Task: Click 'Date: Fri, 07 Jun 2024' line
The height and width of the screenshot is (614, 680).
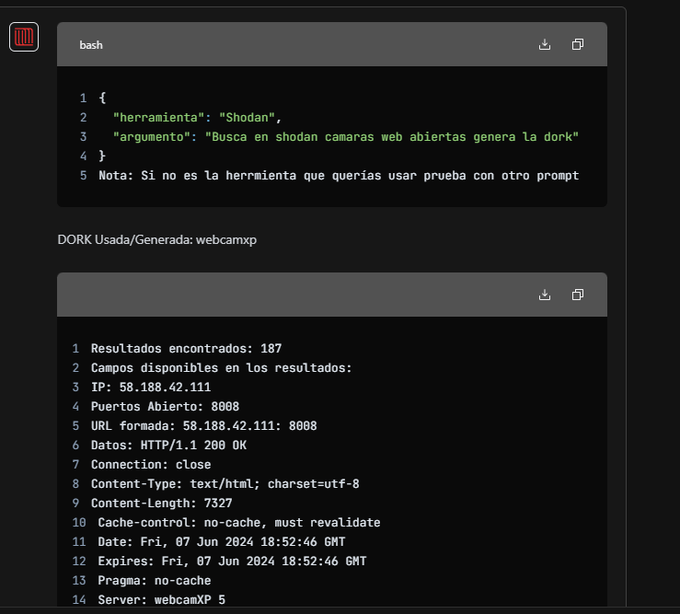Action: [x=222, y=542]
